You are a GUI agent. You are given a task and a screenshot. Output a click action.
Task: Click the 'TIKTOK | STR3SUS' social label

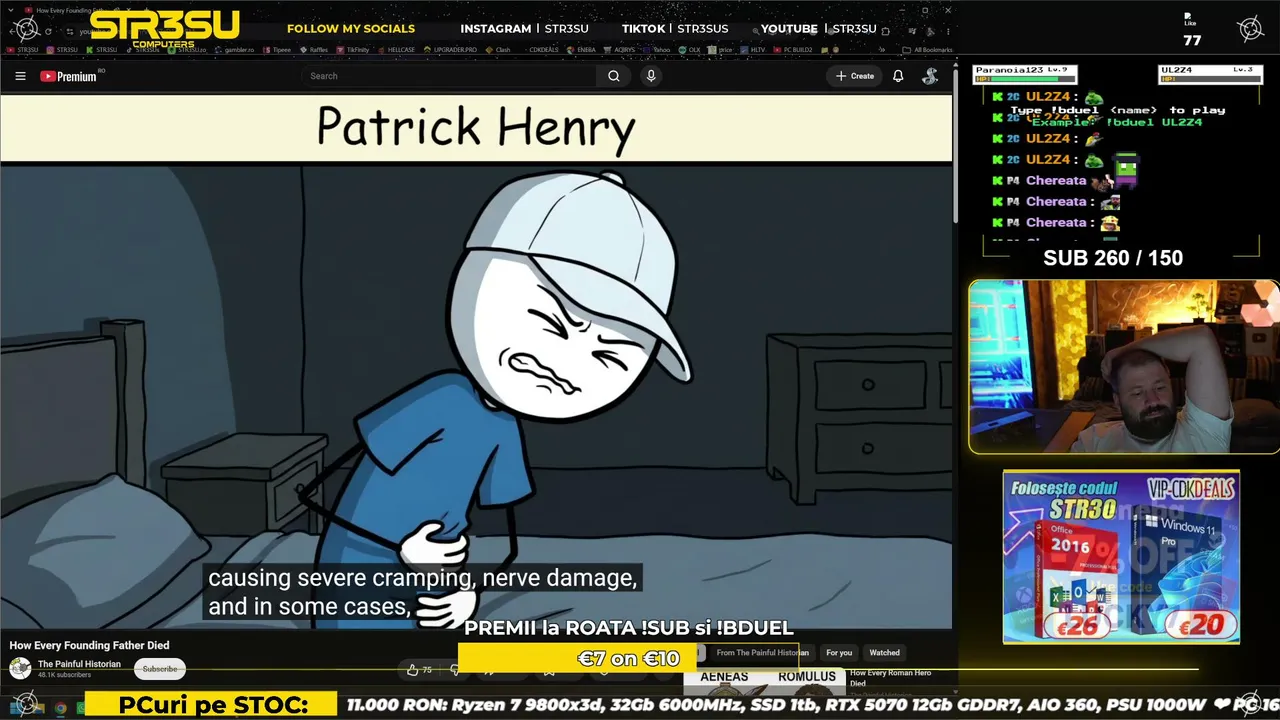pos(675,29)
